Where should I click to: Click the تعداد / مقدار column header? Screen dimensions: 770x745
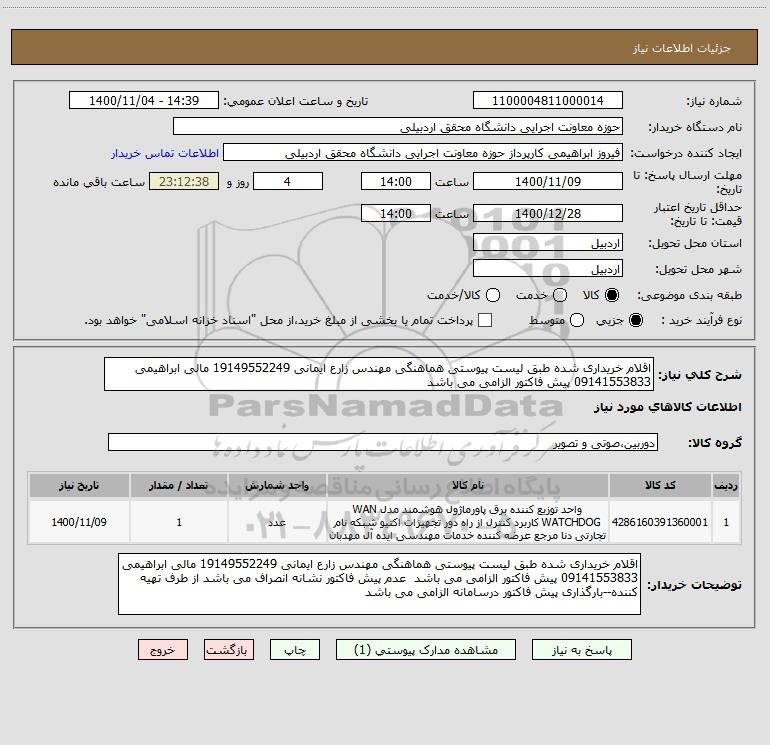(x=179, y=485)
